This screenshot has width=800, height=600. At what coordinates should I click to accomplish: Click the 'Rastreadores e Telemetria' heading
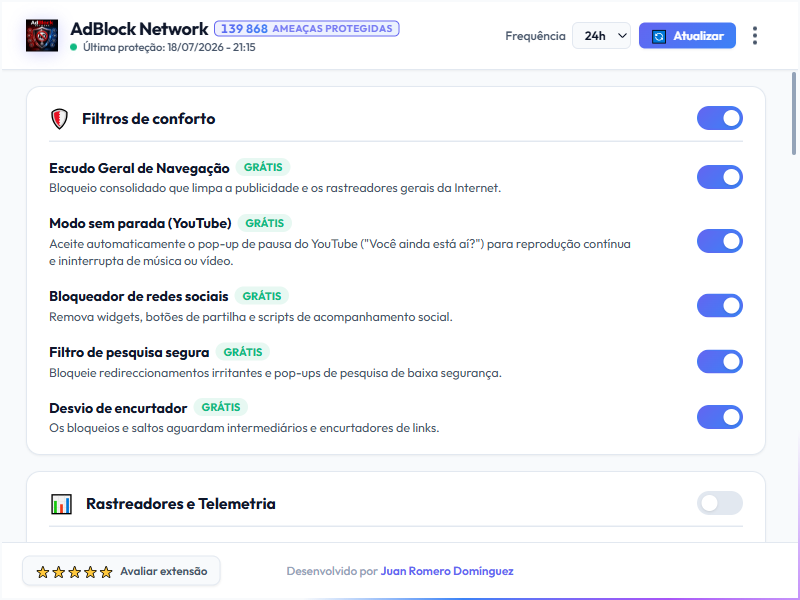181,504
